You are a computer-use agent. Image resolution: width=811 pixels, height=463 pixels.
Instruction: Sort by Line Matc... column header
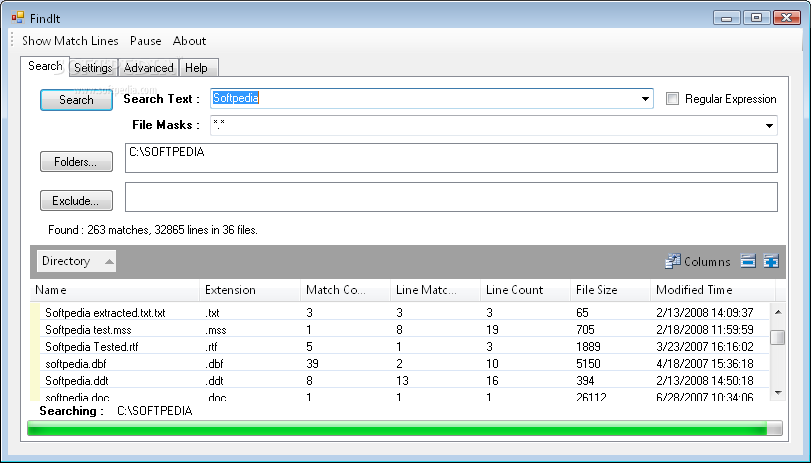point(435,290)
